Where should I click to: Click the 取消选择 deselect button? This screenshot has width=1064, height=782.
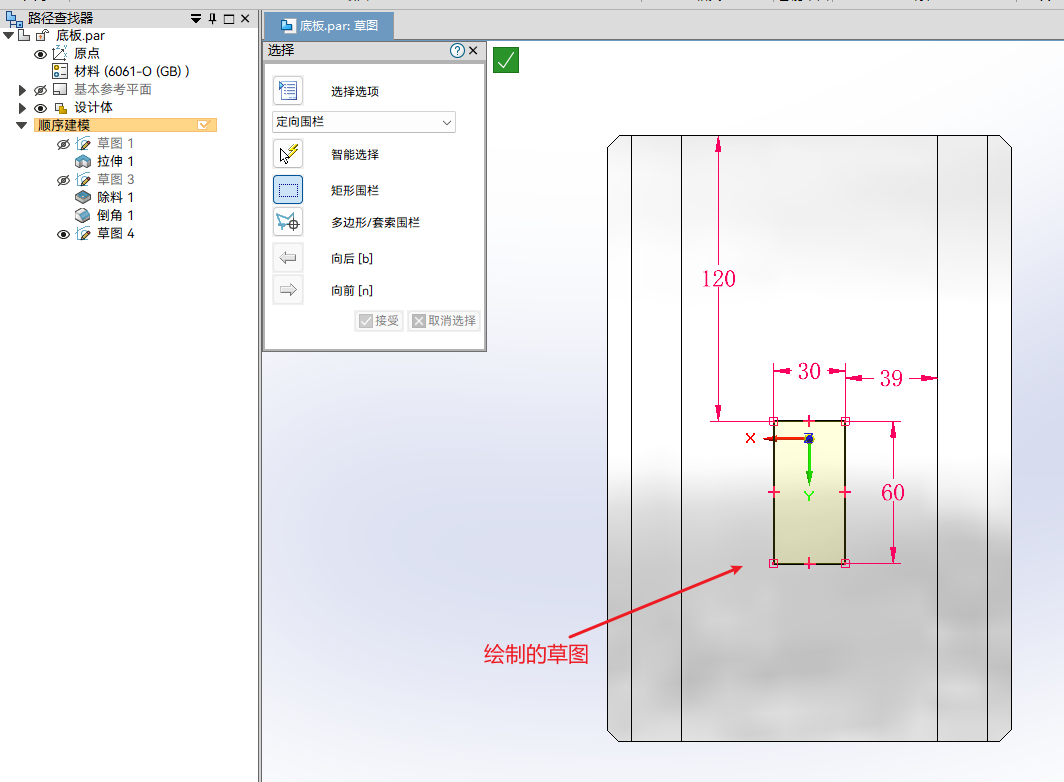[x=444, y=320]
